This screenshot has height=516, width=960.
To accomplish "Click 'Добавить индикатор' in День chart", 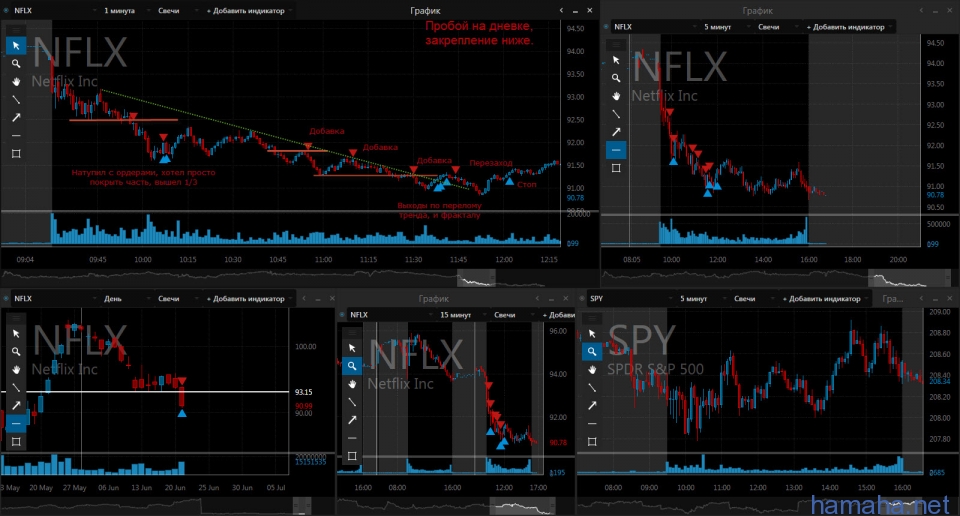I will (x=246, y=299).
